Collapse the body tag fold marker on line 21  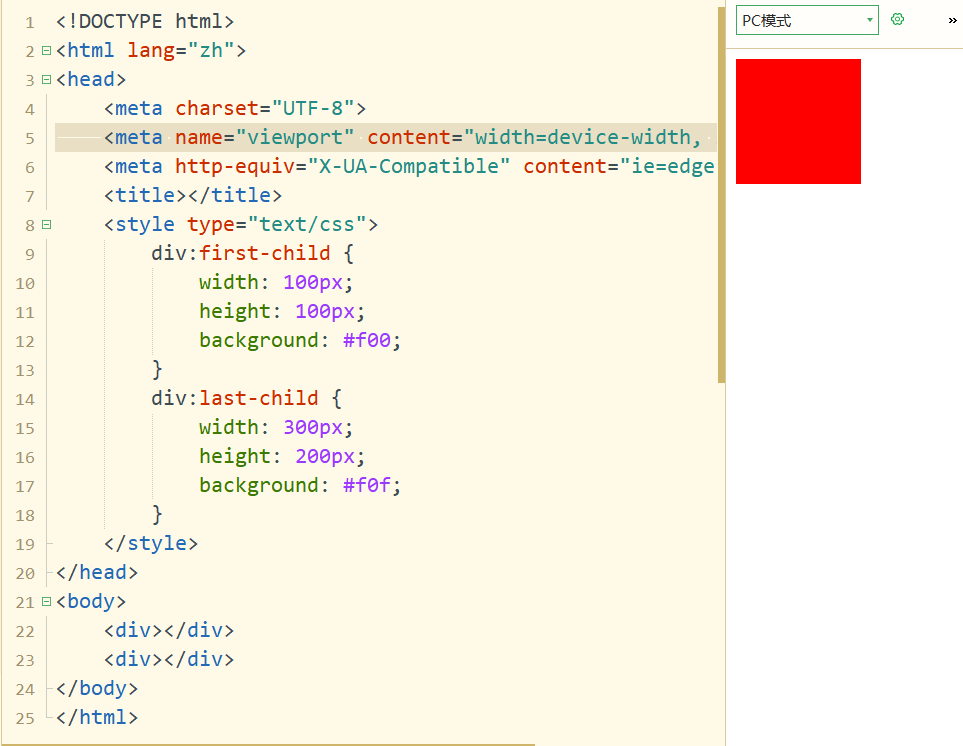[x=46, y=602]
